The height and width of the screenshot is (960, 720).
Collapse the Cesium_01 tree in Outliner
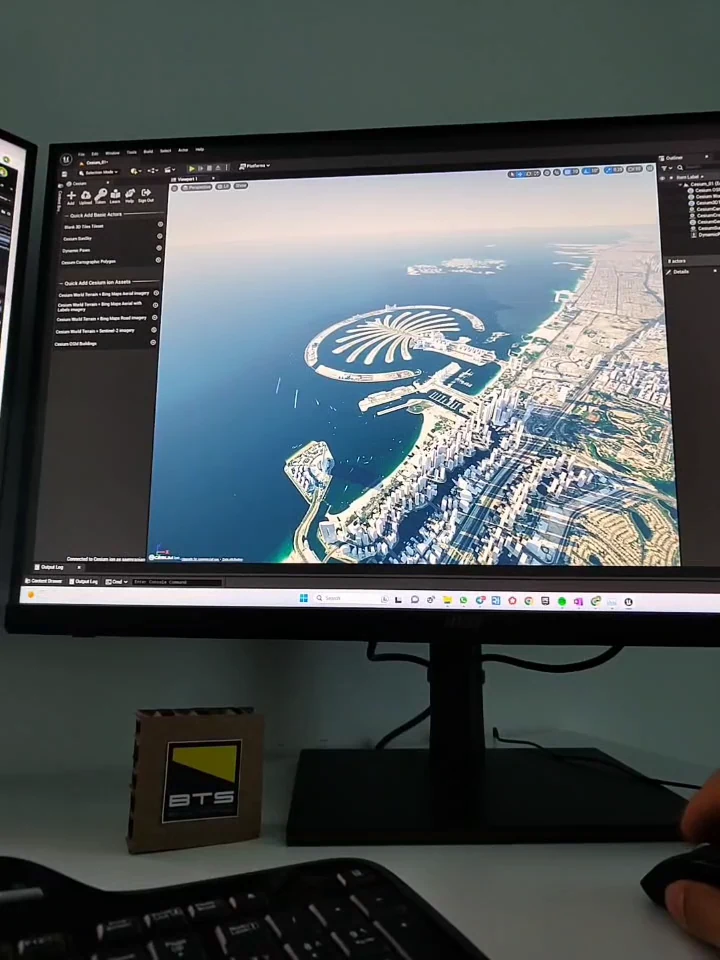click(680, 184)
